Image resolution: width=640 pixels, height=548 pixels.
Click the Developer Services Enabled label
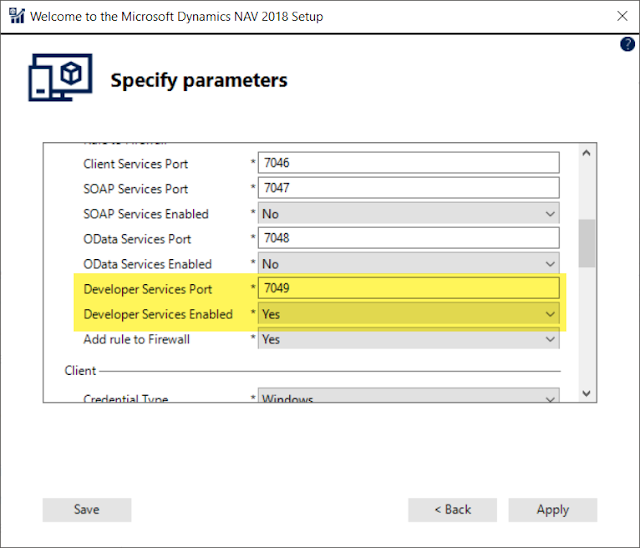(158, 314)
